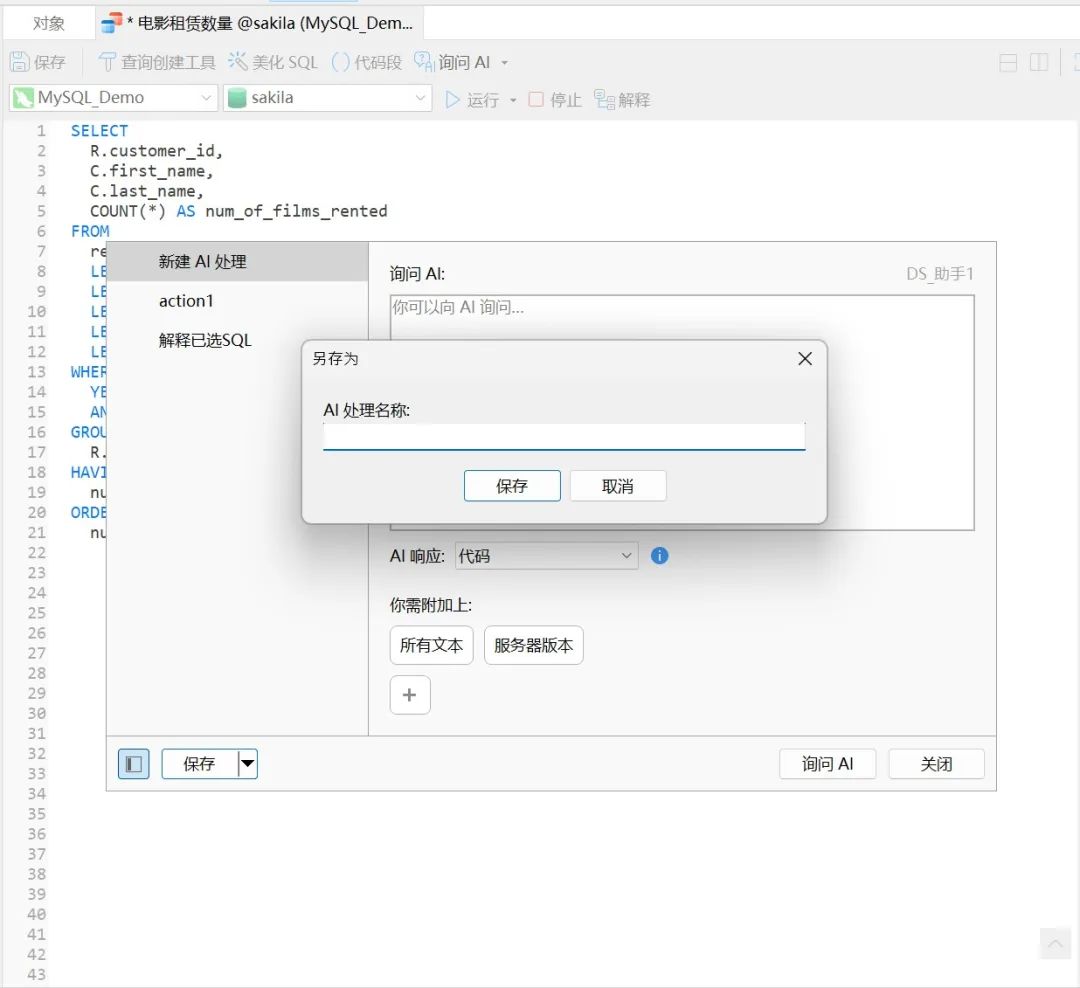Switch to the 对象 tab
The image size is (1080, 988).
click(47, 21)
